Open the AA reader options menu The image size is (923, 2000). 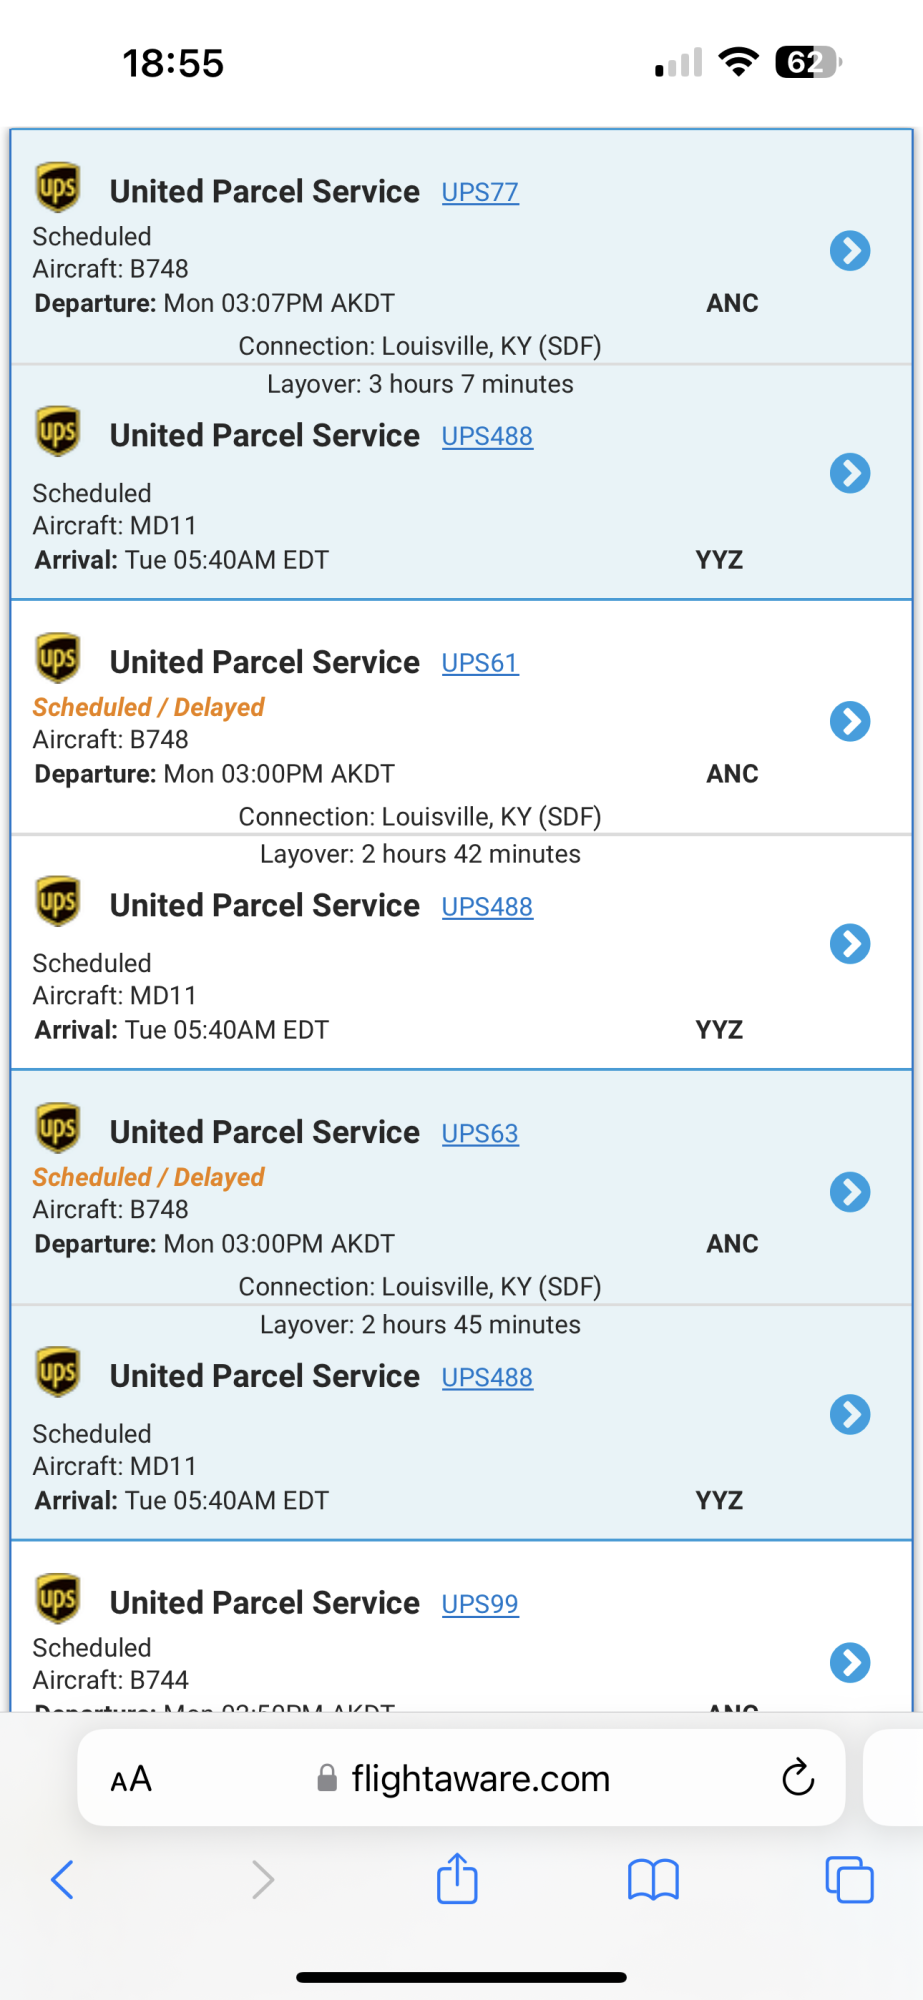click(131, 1779)
